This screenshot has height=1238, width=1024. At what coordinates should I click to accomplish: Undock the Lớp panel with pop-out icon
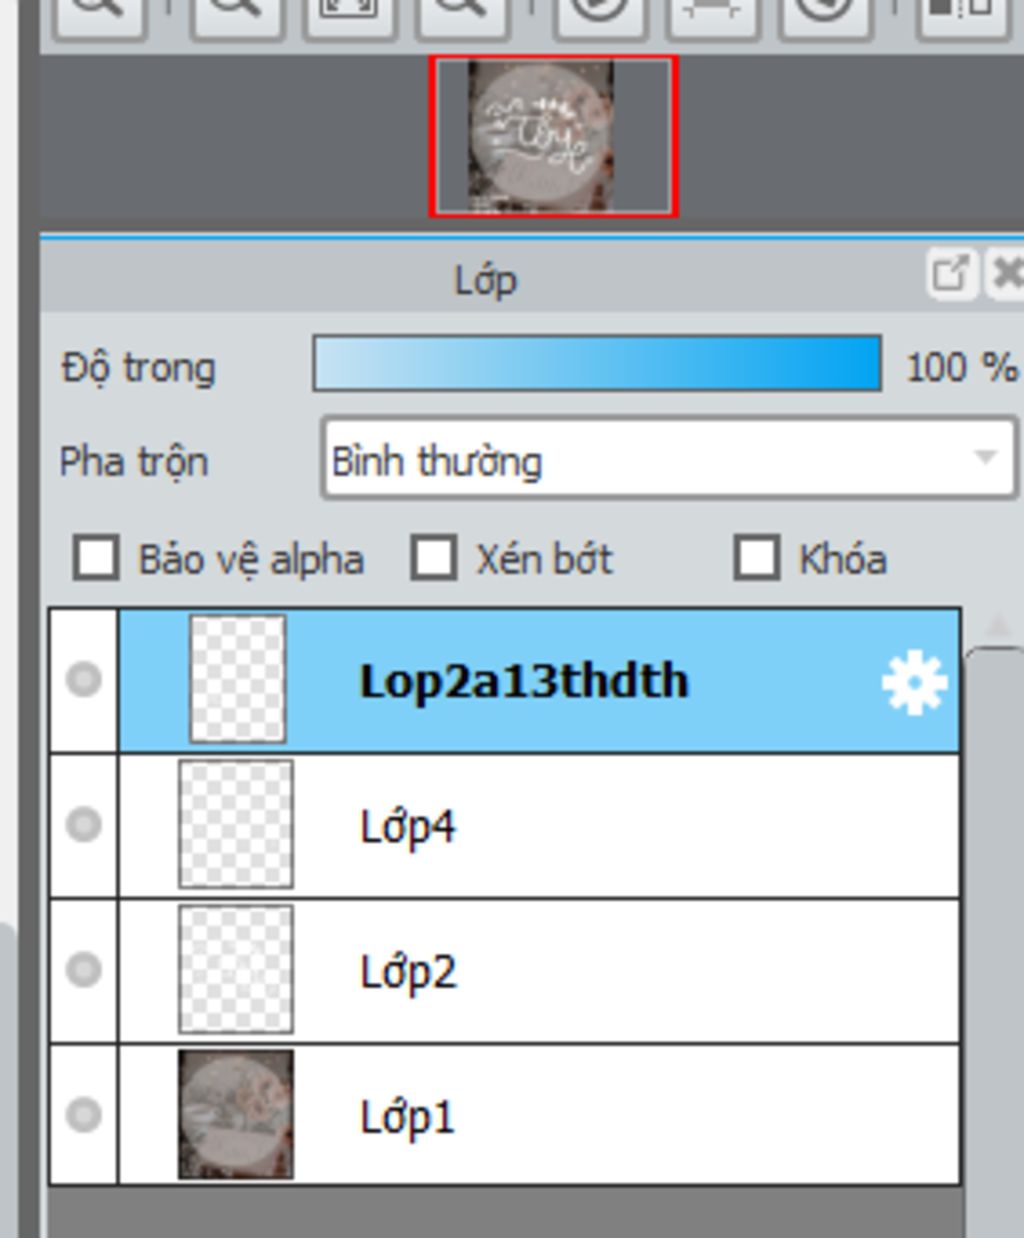pyautogui.click(x=950, y=273)
